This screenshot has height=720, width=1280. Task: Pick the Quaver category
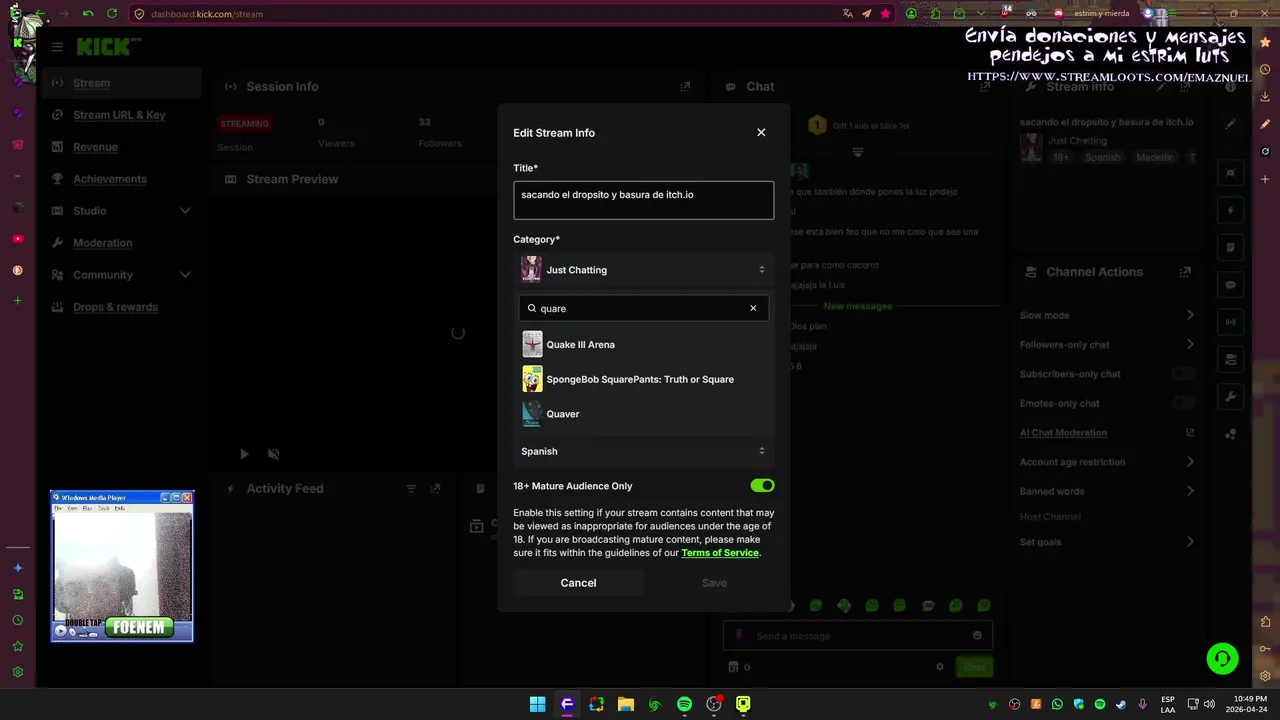pyautogui.click(x=643, y=414)
